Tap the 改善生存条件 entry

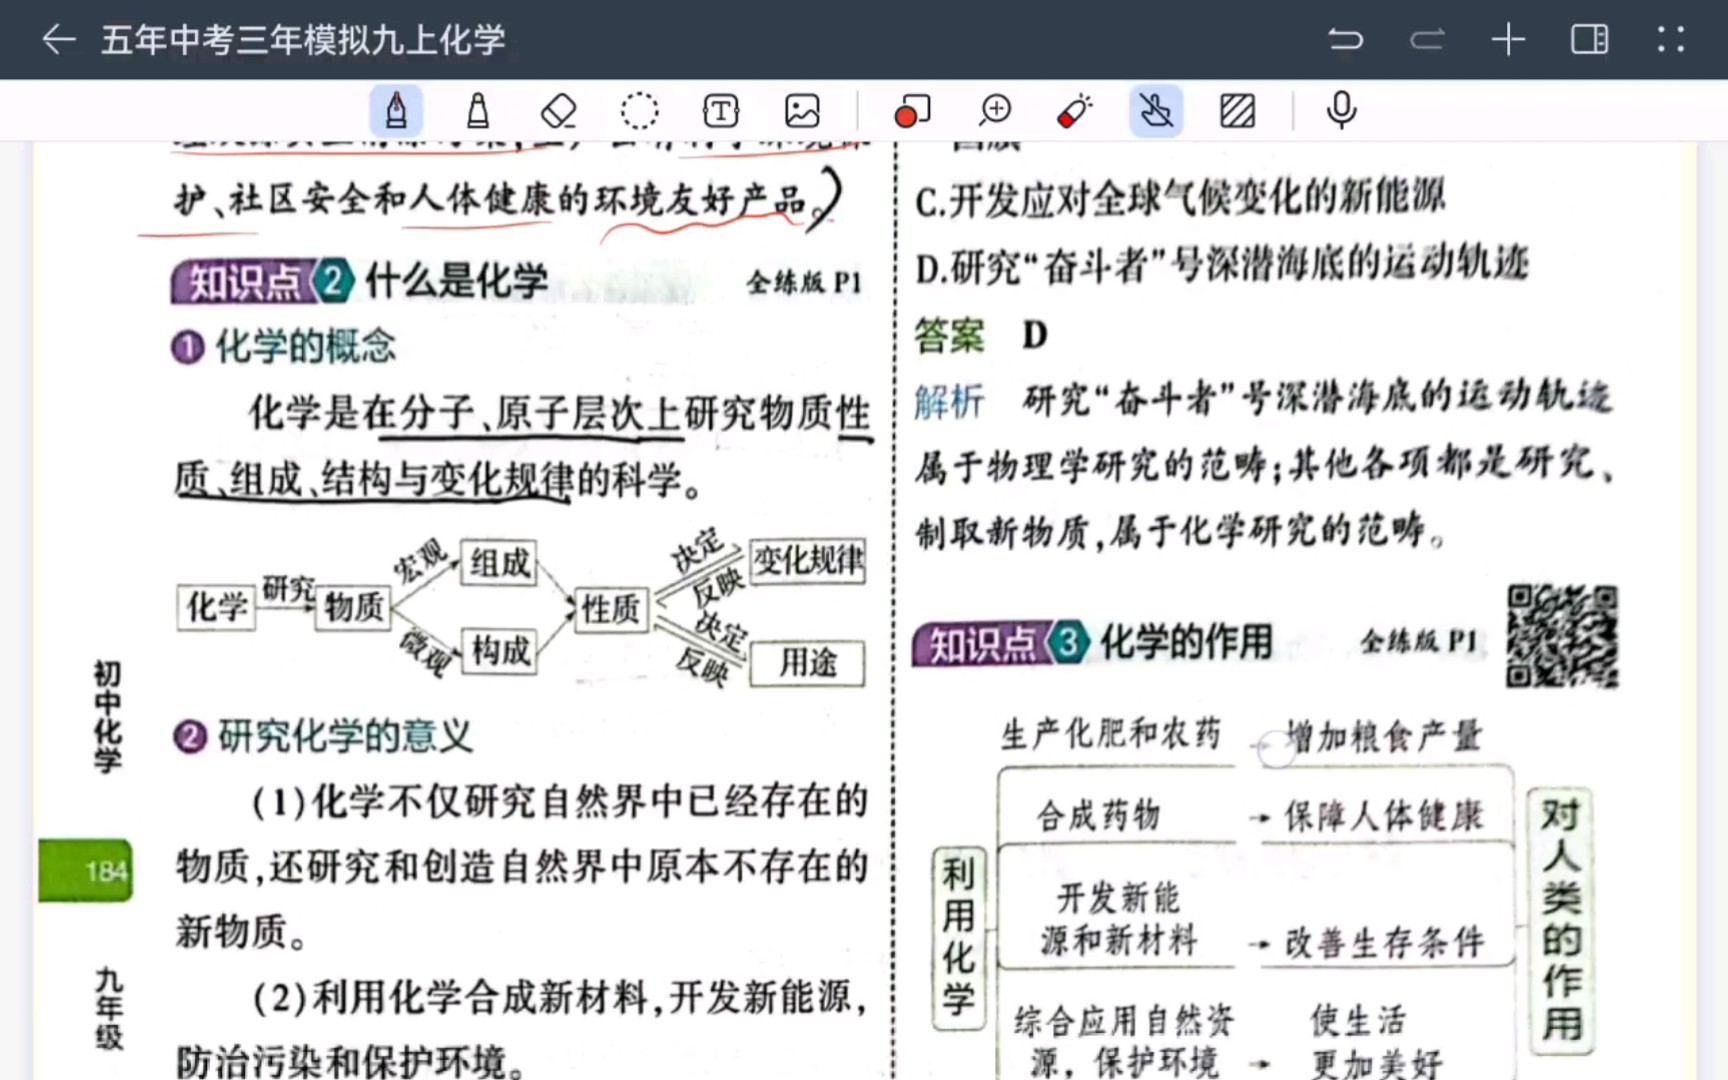click(1384, 942)
